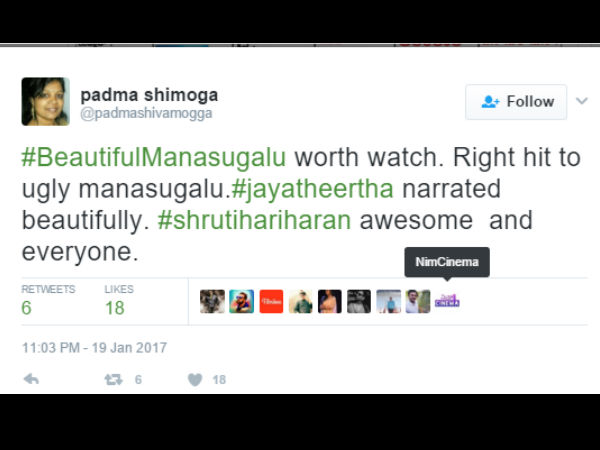Viewport: 600px width, 450px height.
Task: Expand the chevron menu next to Follow
Action: point(582,101)
